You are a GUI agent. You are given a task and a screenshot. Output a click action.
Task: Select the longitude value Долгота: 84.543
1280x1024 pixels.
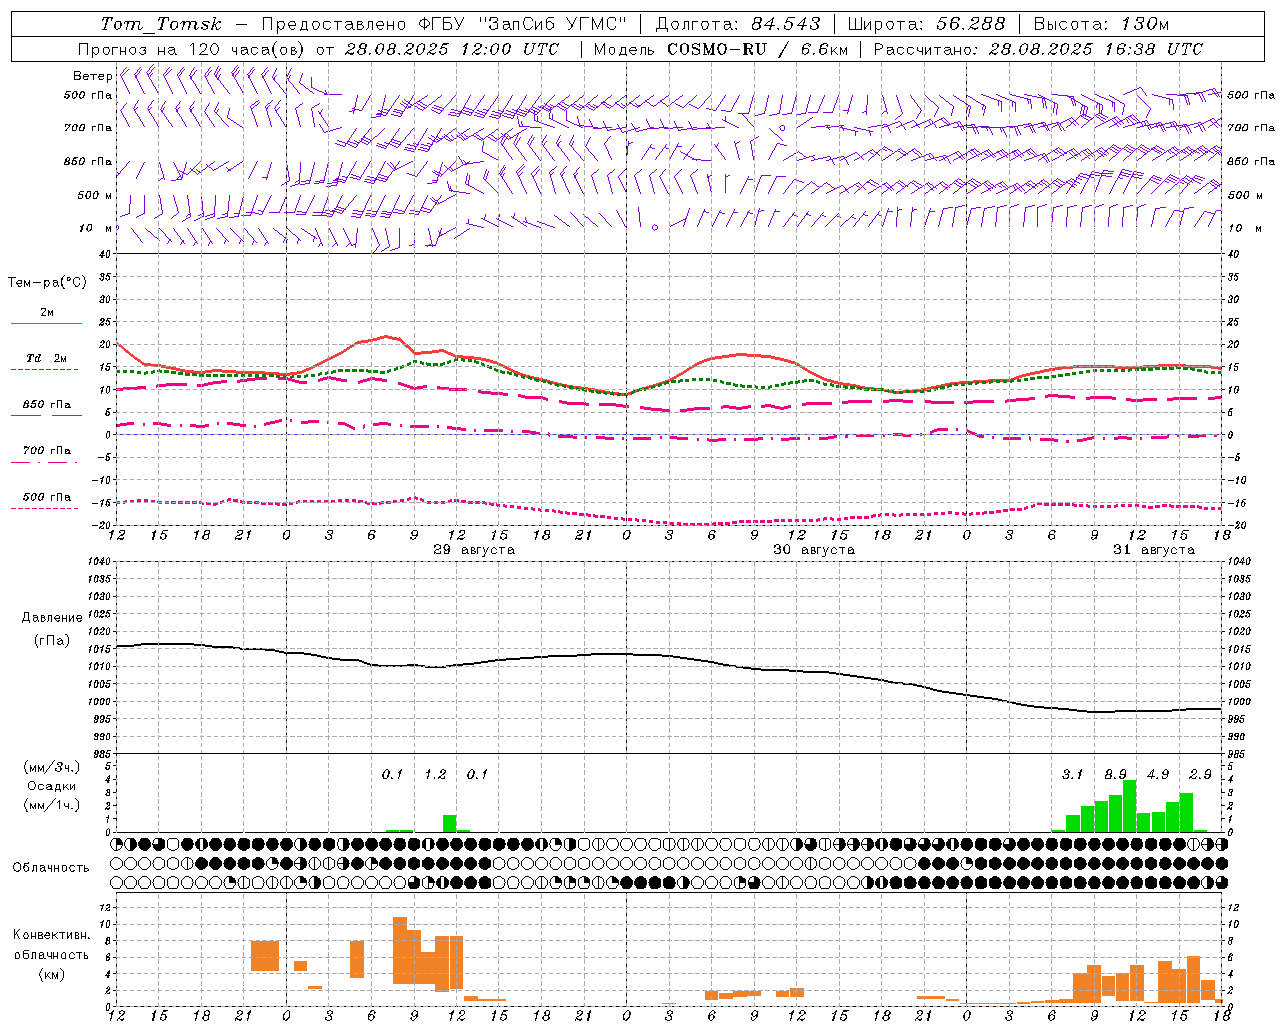point(738,24)
